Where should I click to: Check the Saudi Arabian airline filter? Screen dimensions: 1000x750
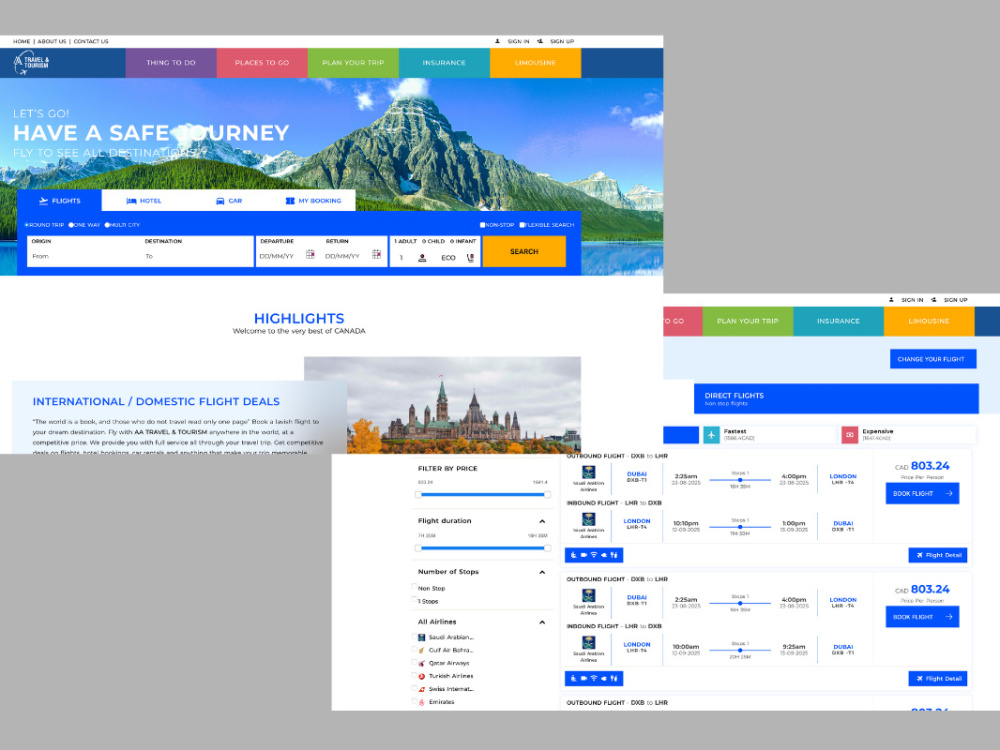point(415,637)
